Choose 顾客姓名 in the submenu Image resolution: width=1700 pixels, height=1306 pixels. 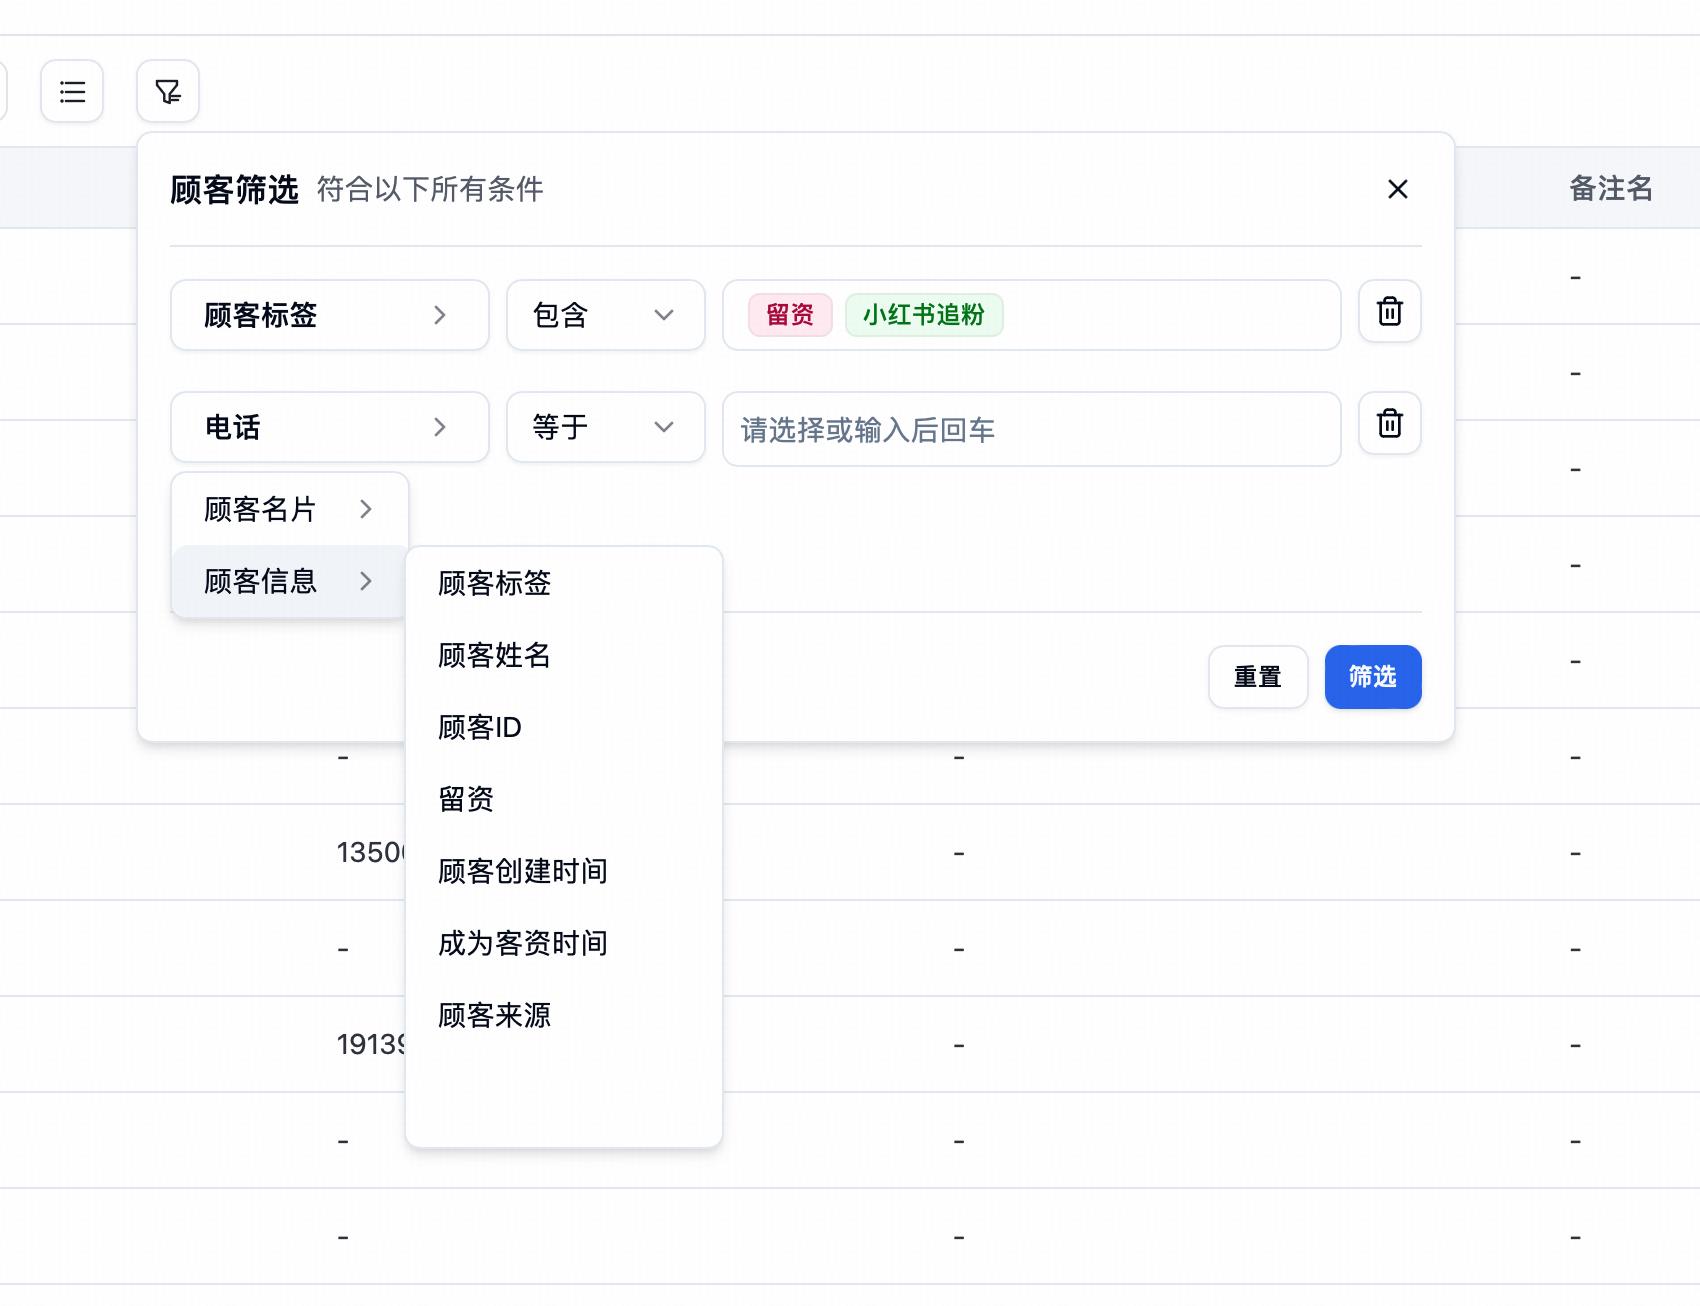tap(495, 655)
